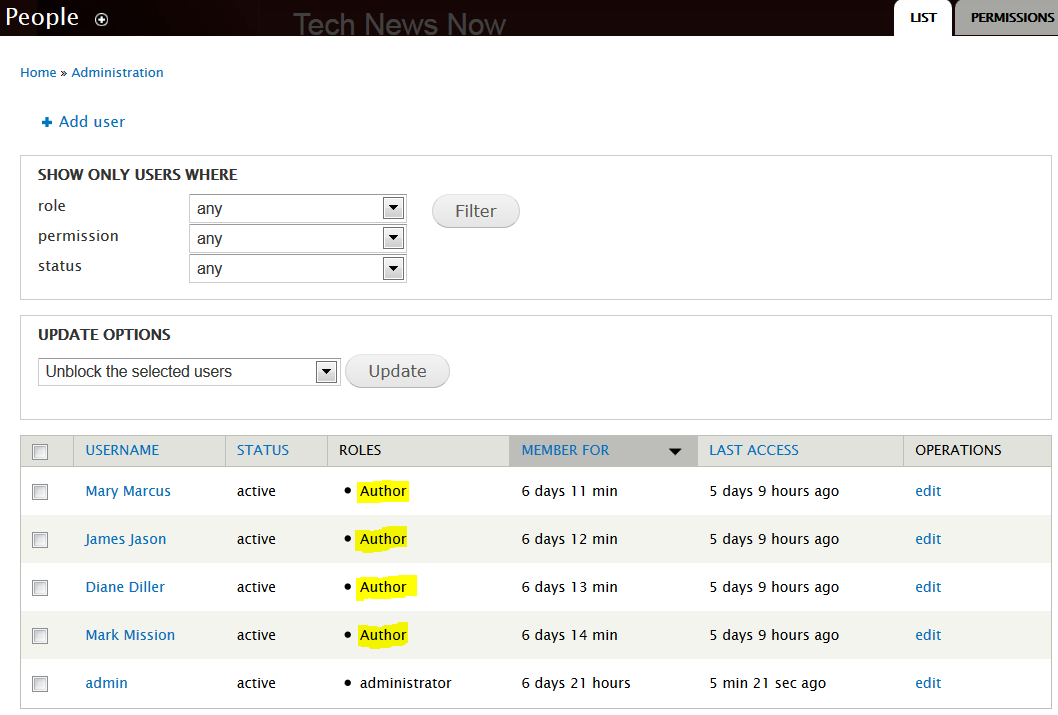Open Mark Mission user profile

(130, 635)
